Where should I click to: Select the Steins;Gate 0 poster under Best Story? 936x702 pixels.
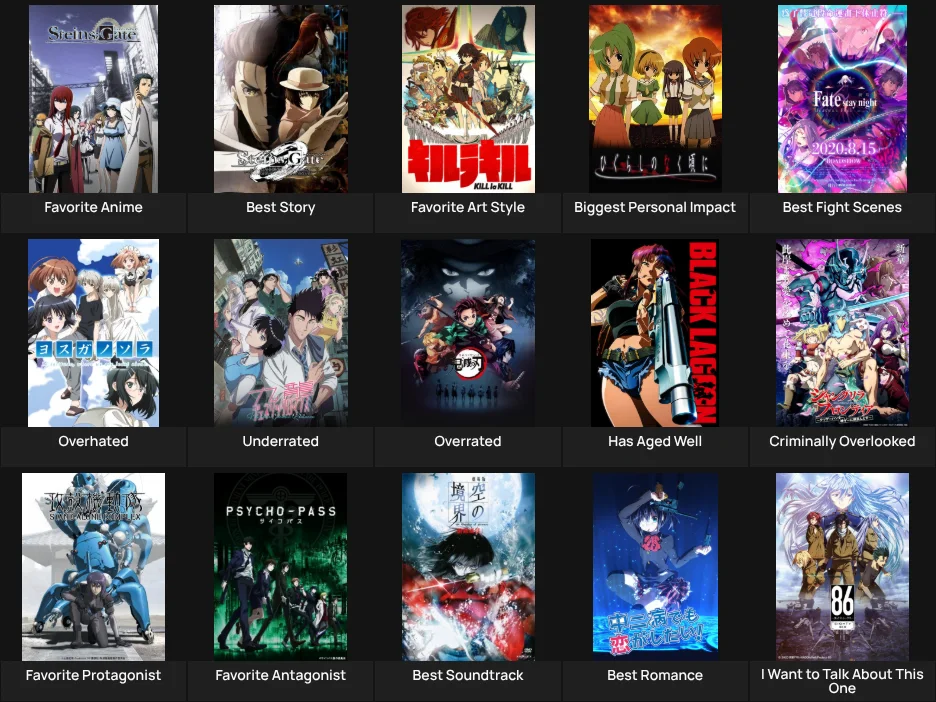pos(281,99)
